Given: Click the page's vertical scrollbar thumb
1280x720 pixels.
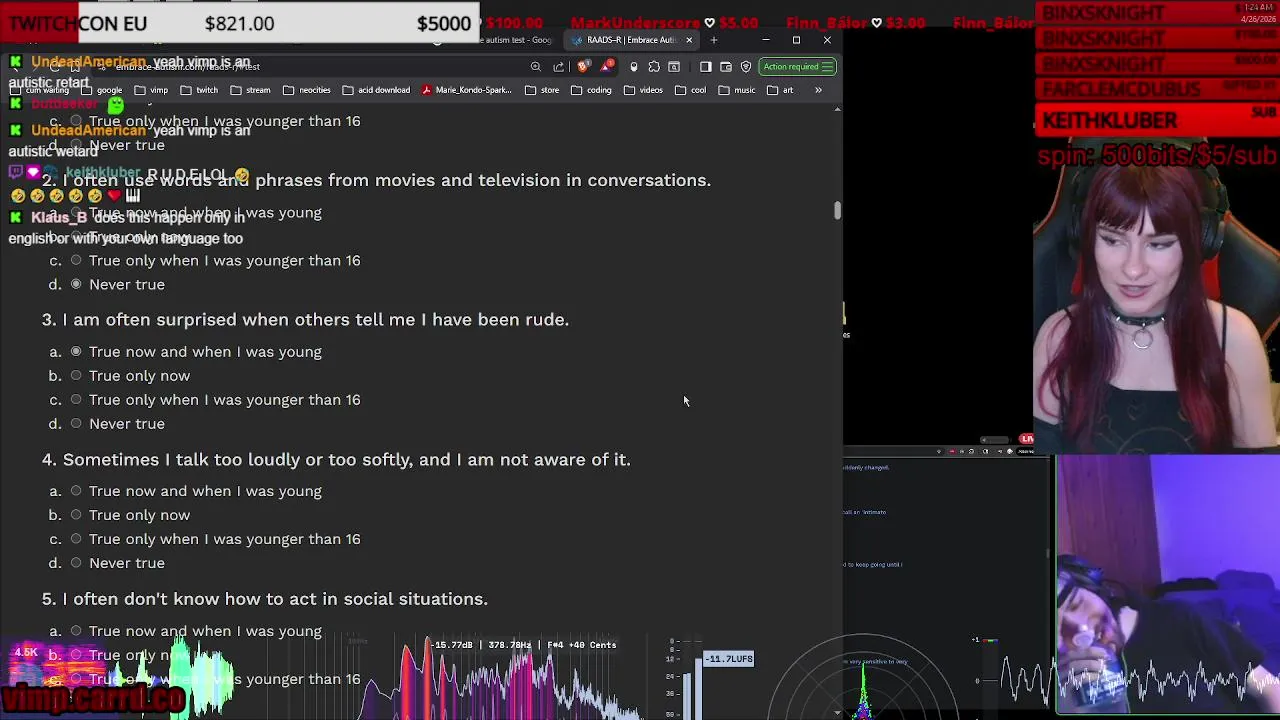Looking at the screenshot, I should pos(837,210).
